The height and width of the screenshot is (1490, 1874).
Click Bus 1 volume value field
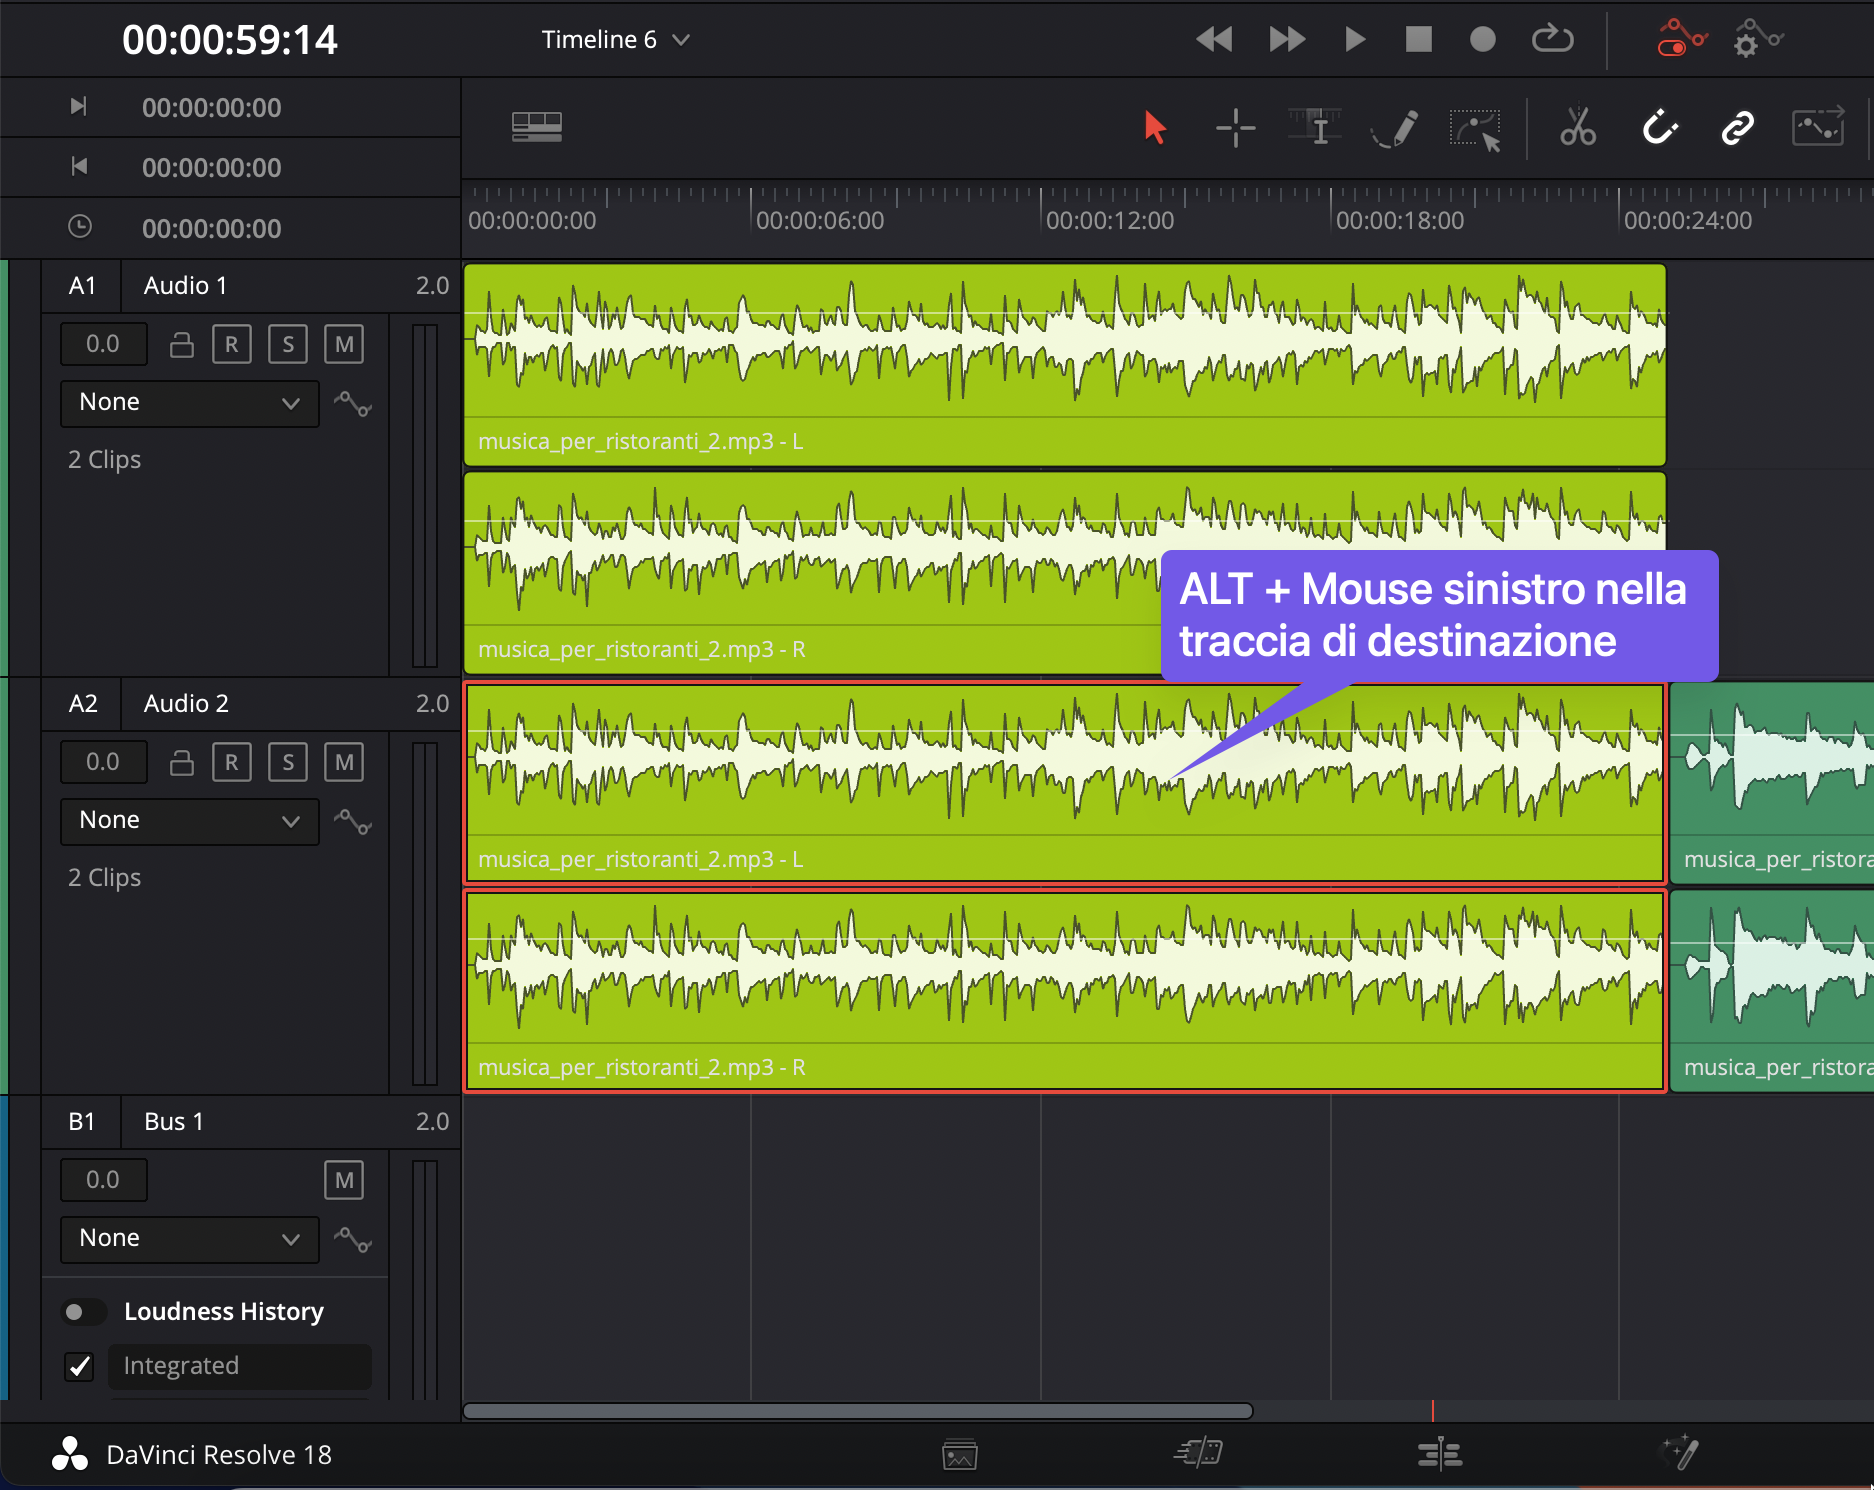[x=103, y=1180]
